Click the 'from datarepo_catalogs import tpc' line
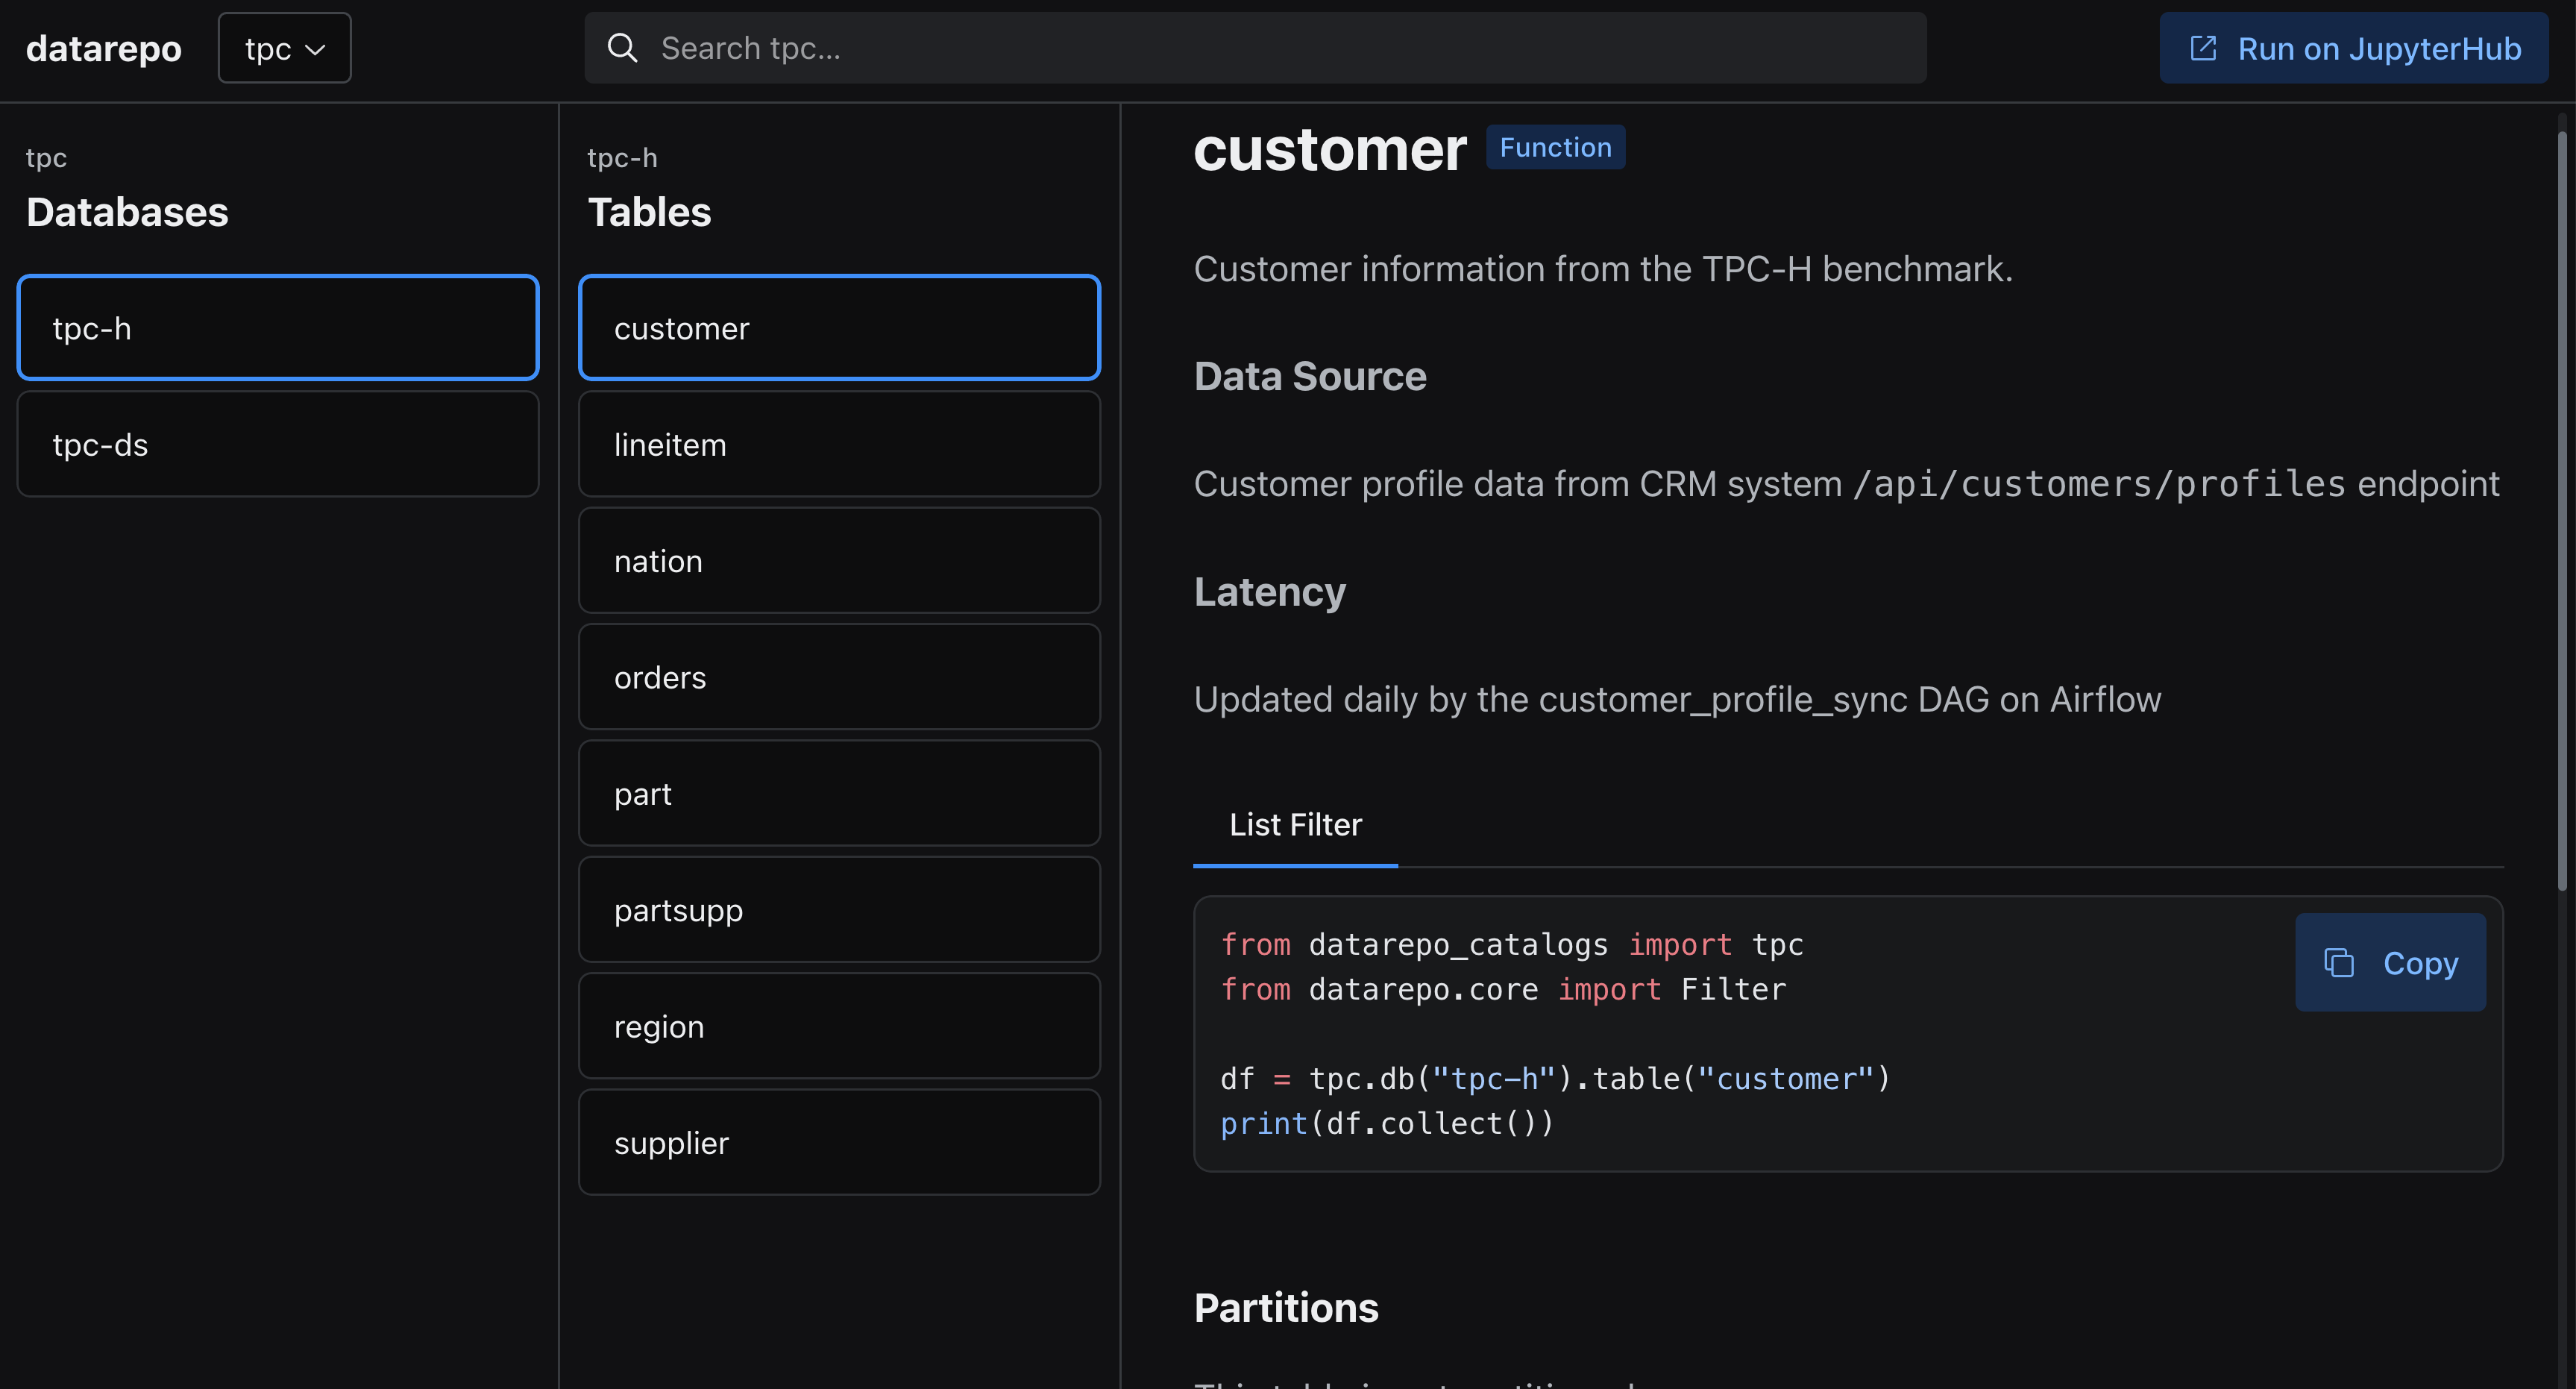 point(1512,944)
